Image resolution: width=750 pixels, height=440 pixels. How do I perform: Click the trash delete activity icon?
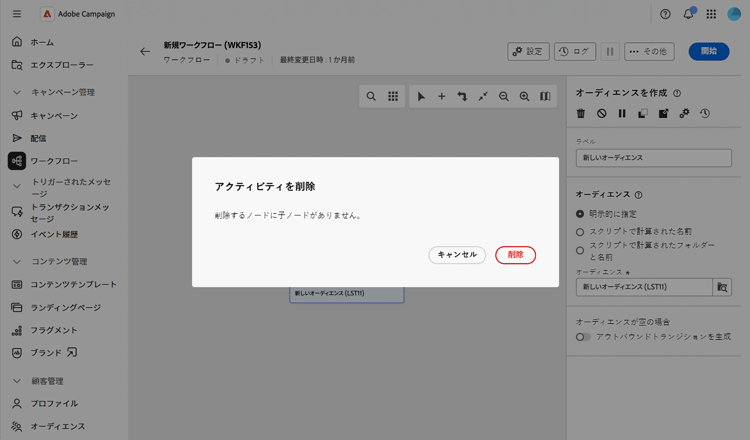click(x=581, y=113)
